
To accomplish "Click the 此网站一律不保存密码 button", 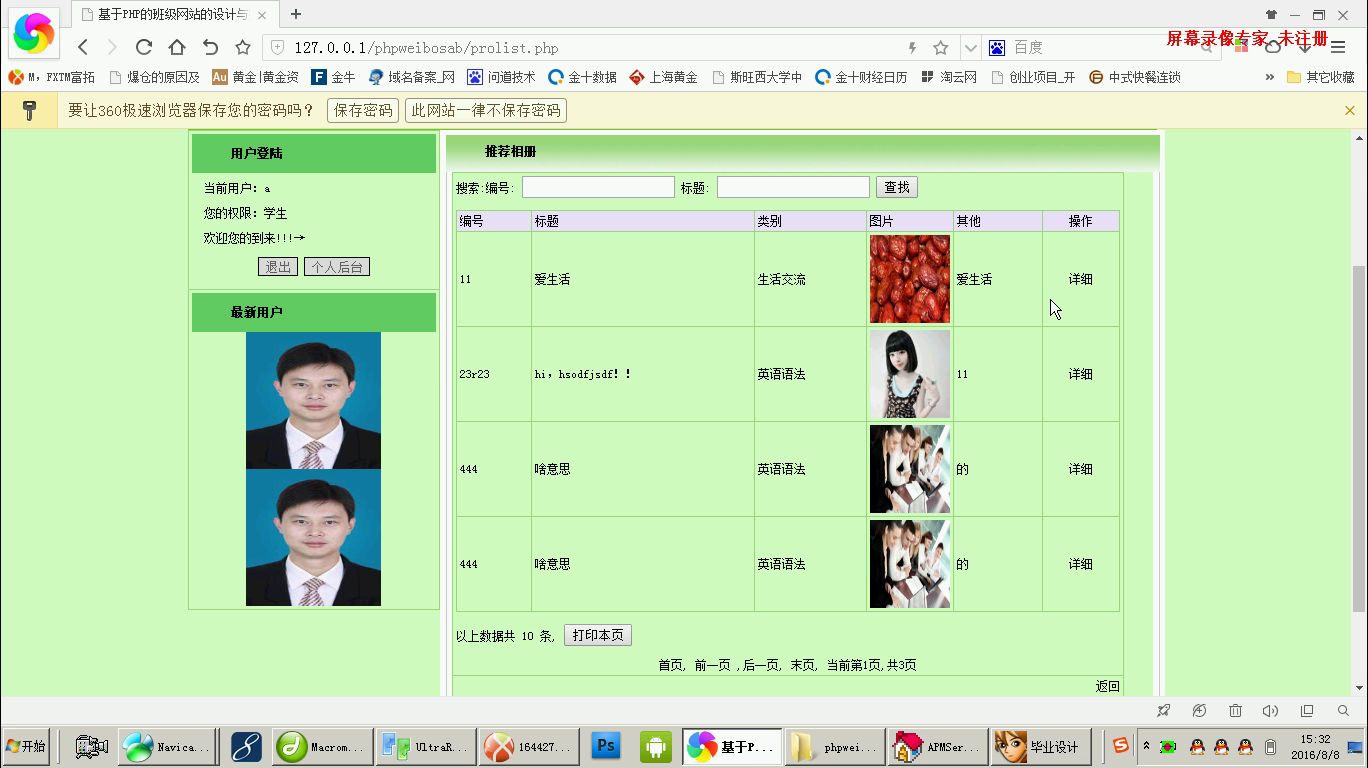I will point(486,110).
